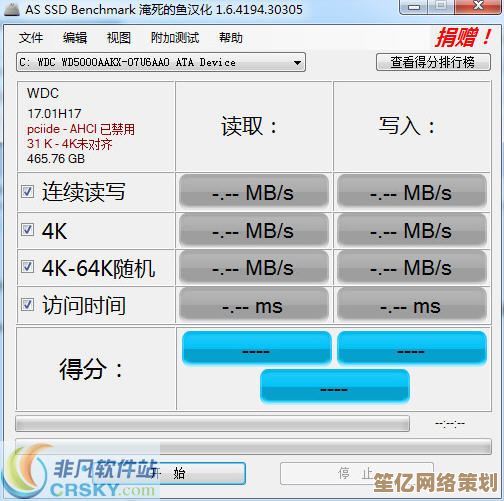The image size is (504, 501).
Task: Maximize the benchmark window
Action: pos(441,6)
